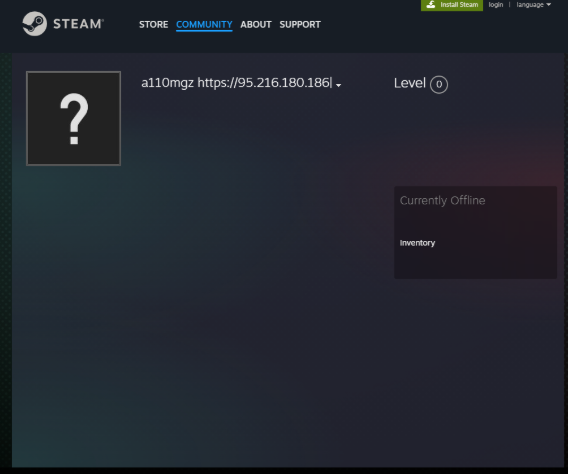
Task: Click the STEAM wordmark text
Action: pos(78,24)
